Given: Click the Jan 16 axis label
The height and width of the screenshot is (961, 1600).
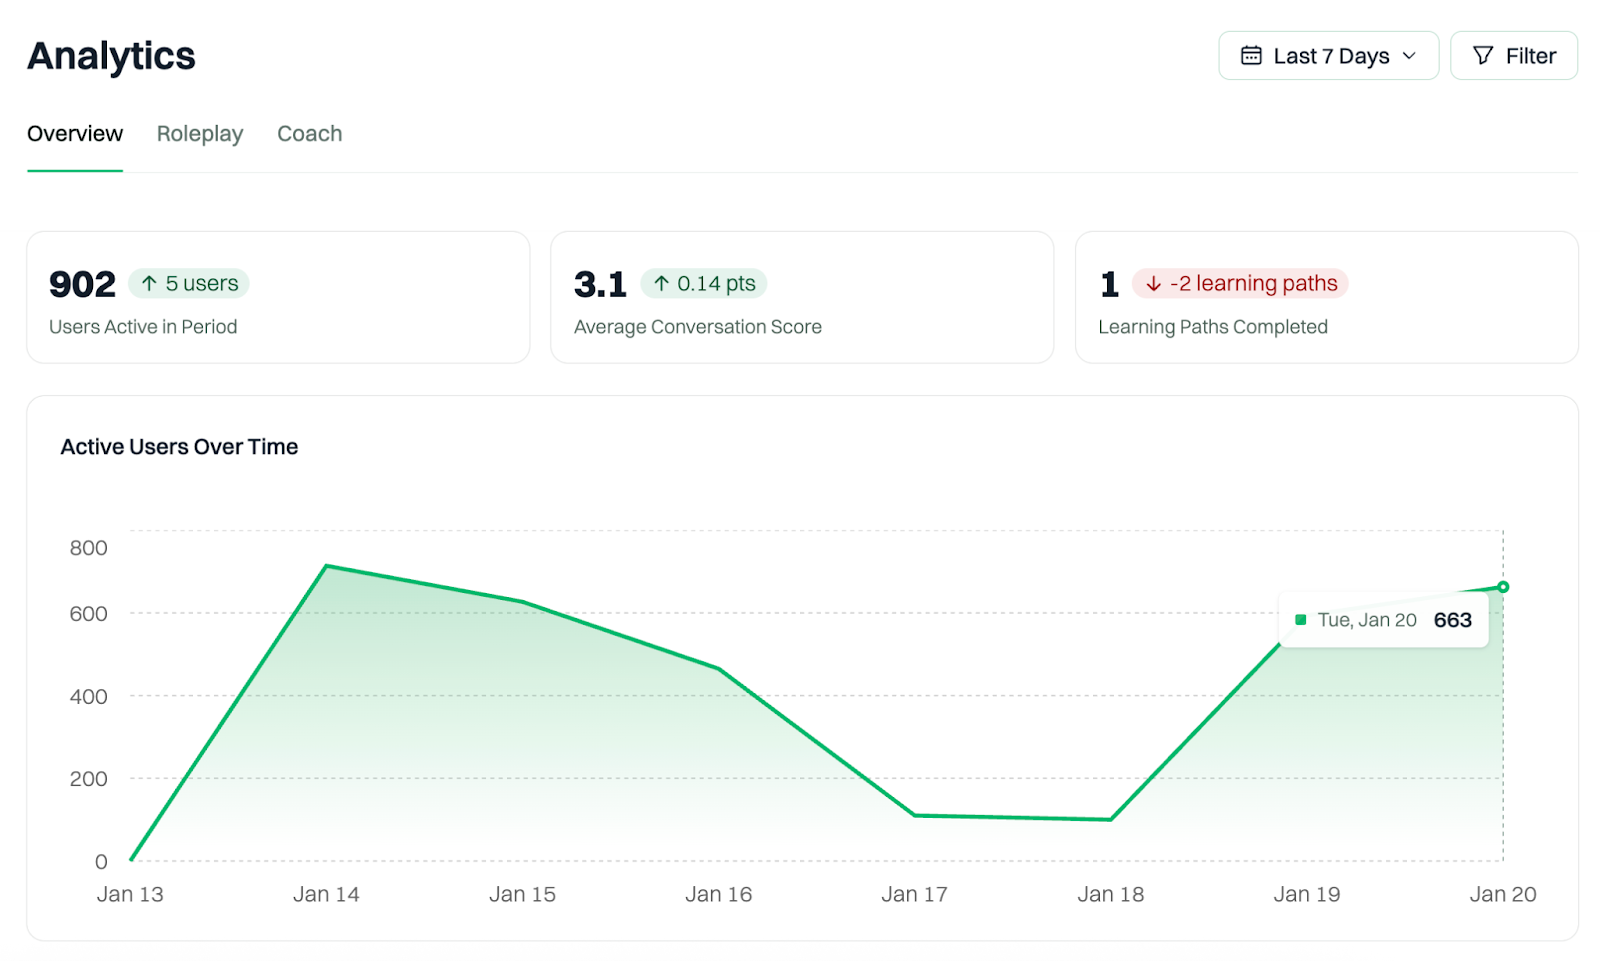Looking at the screenshot, I should [x=719, y=894].
